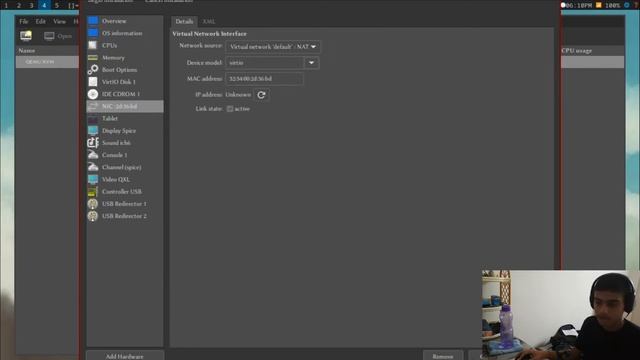Click the Device model virtio text field
The image size is (640, 360).
coord(265,63)
